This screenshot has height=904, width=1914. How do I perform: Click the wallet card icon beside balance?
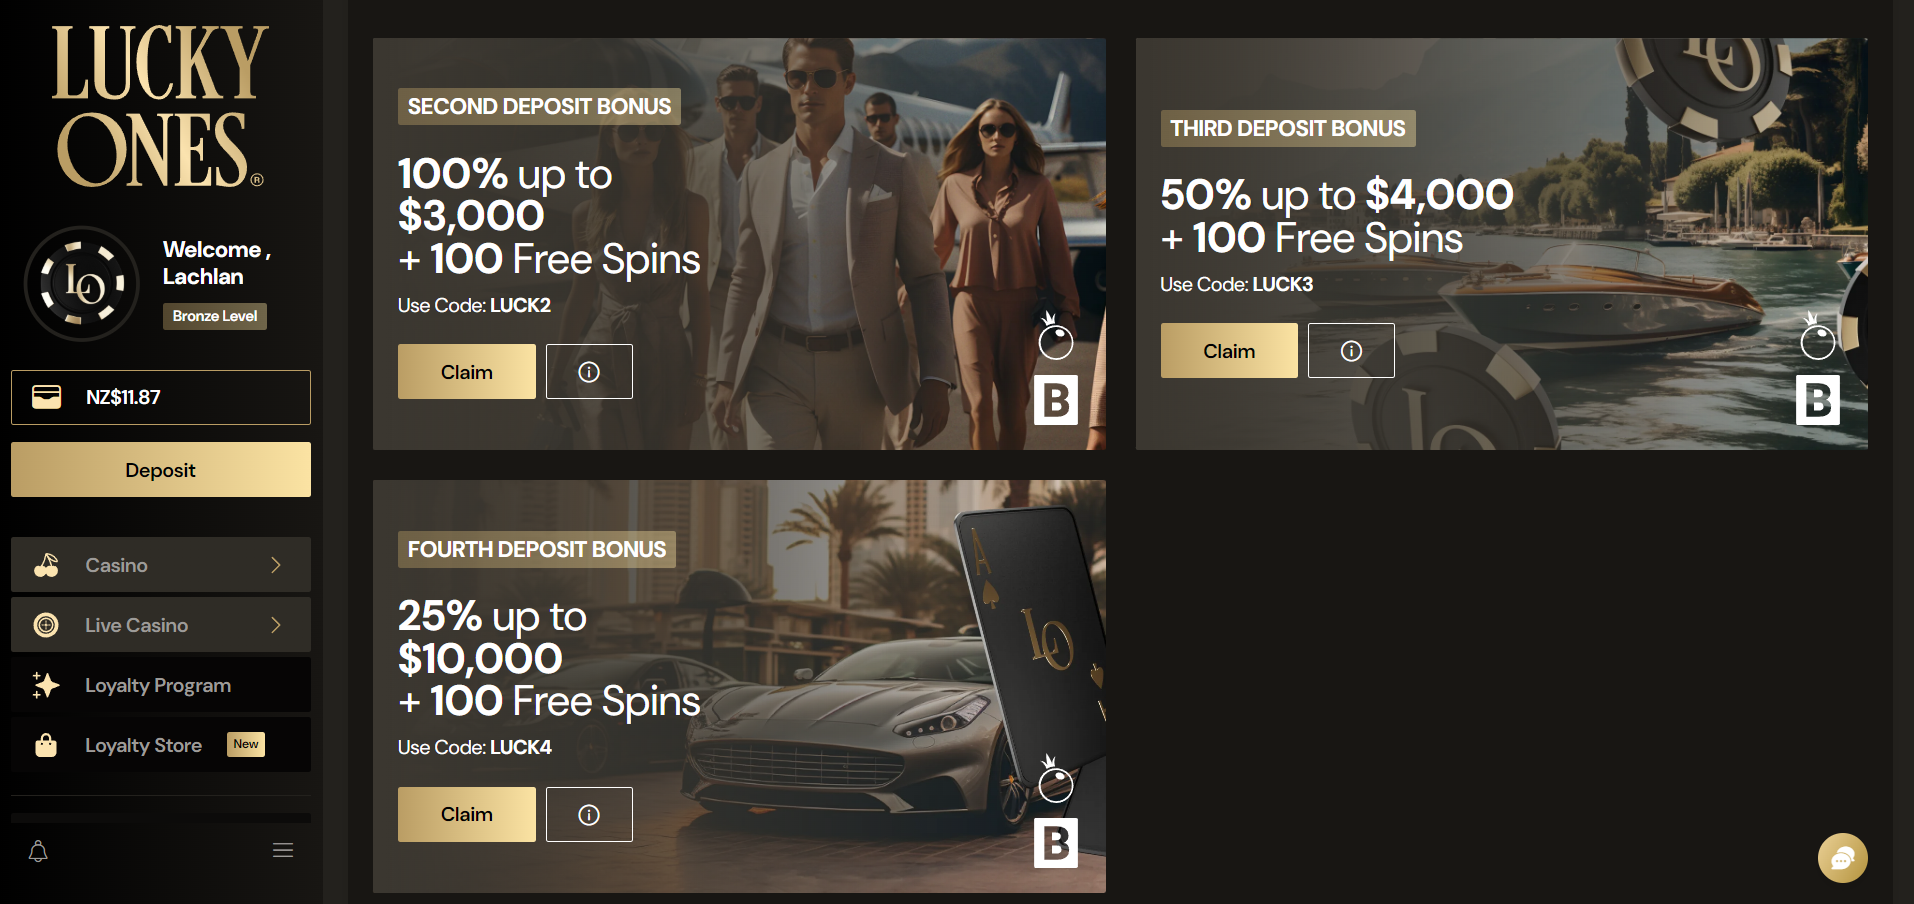pos(46,397)
